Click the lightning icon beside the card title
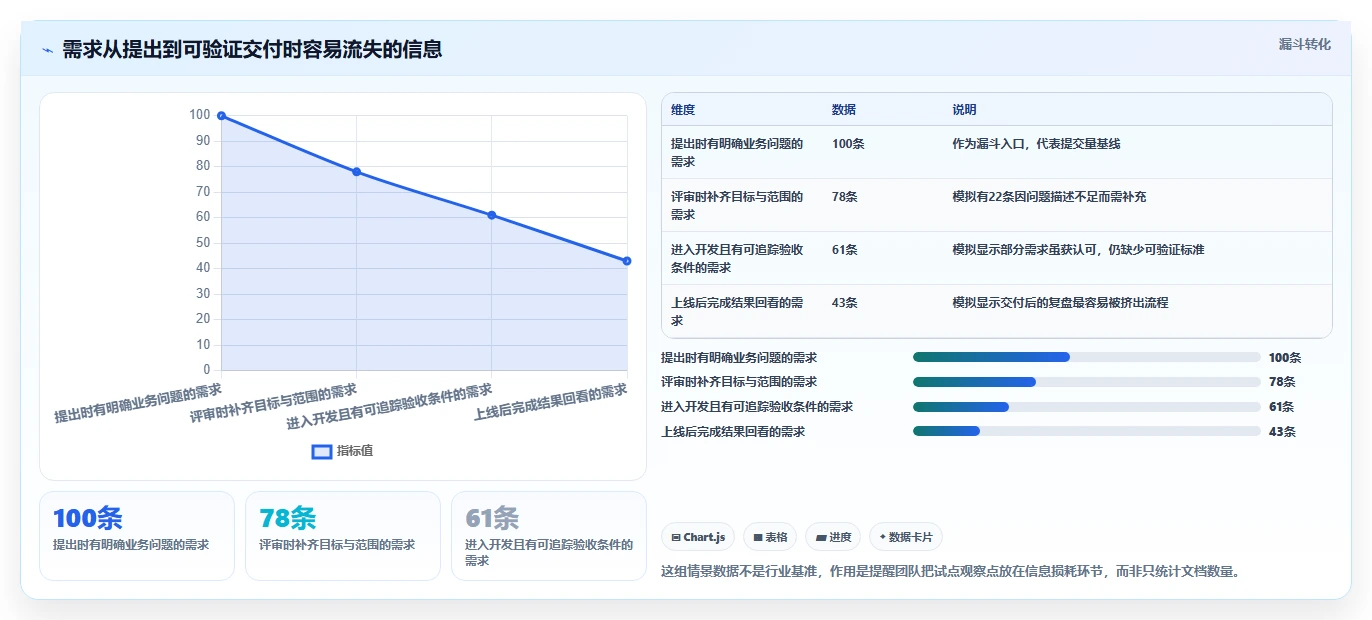1372x620 pixels. pos(48,50)
